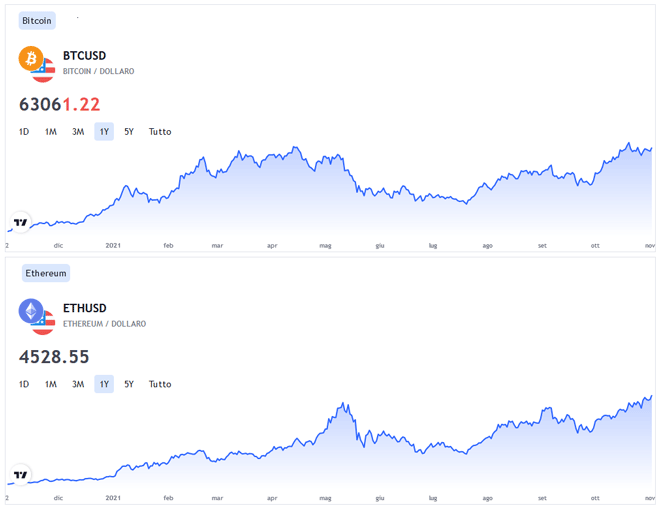Click TradingView logo on Ethereum chart
The height and width of the screenshot is (507, 660).
(19, 475)
